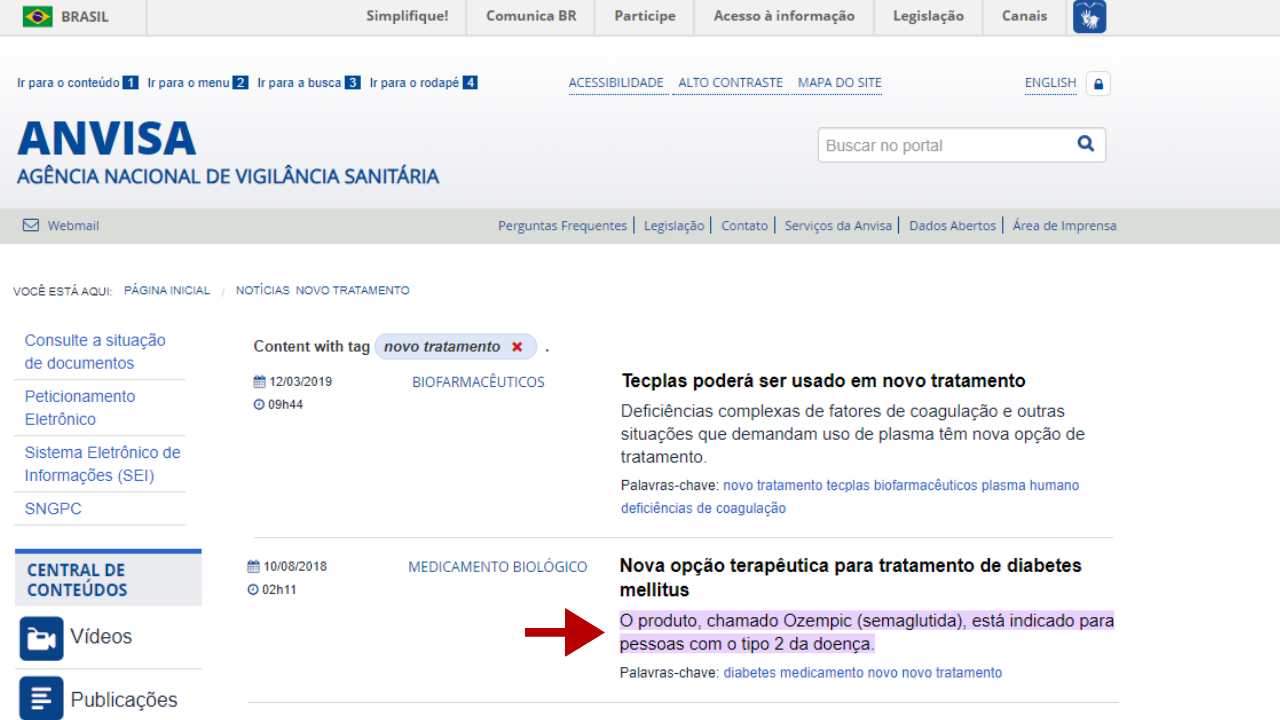The image size is (1280, 720).
Task: Remove the novo tratamento tag filter
Action: pos(517,347)
